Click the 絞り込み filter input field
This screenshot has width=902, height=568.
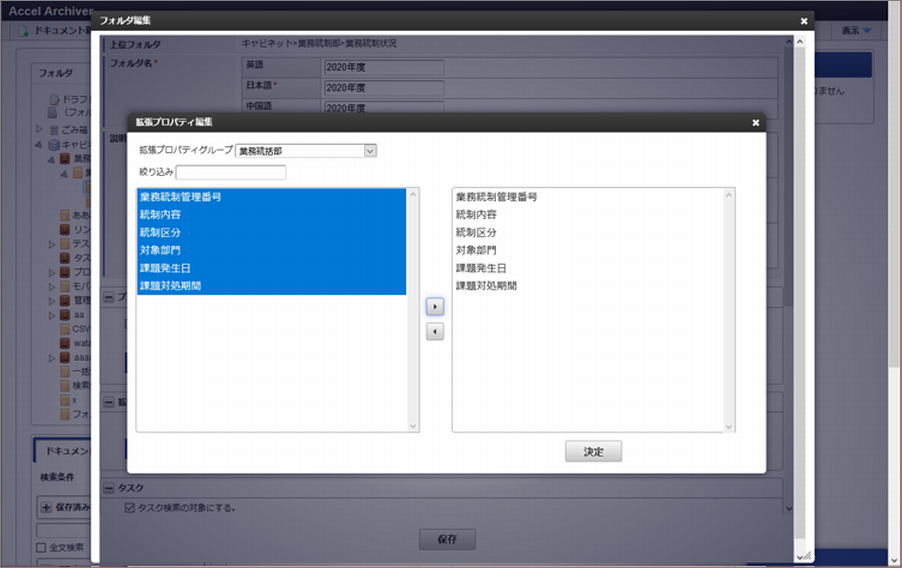coord(231,172)
